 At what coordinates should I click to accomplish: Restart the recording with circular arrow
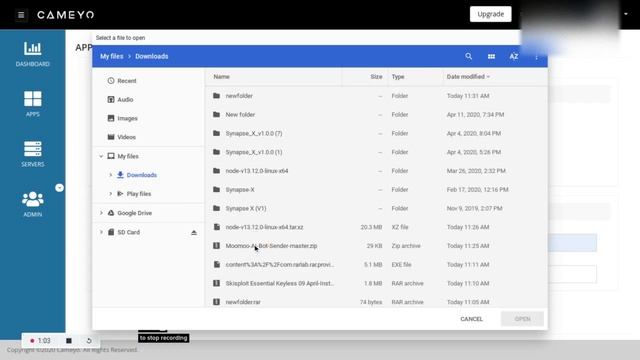[89, 340]
